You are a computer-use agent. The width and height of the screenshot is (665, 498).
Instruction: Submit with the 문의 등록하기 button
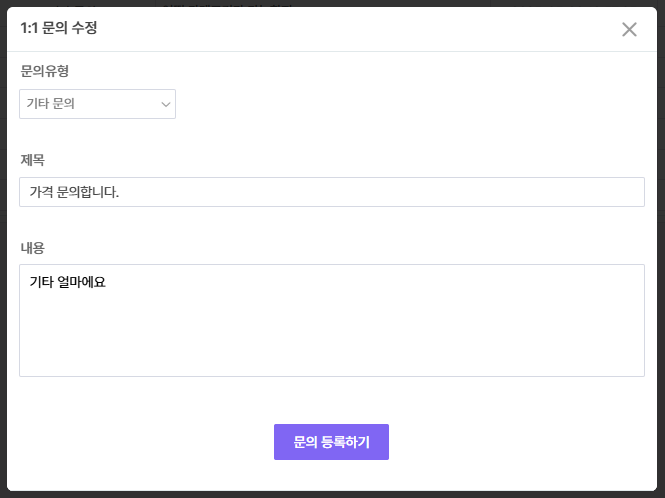coord(331,442)
